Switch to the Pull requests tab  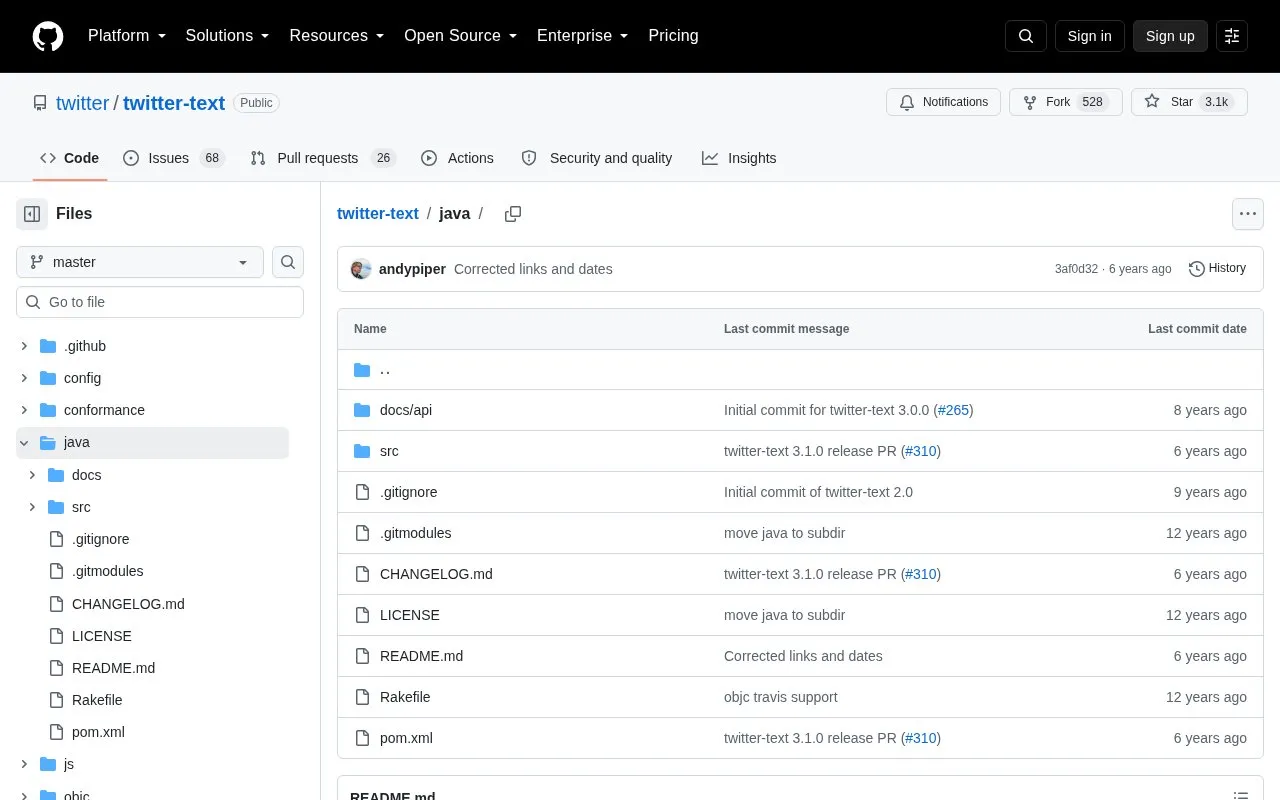point(323,158)
